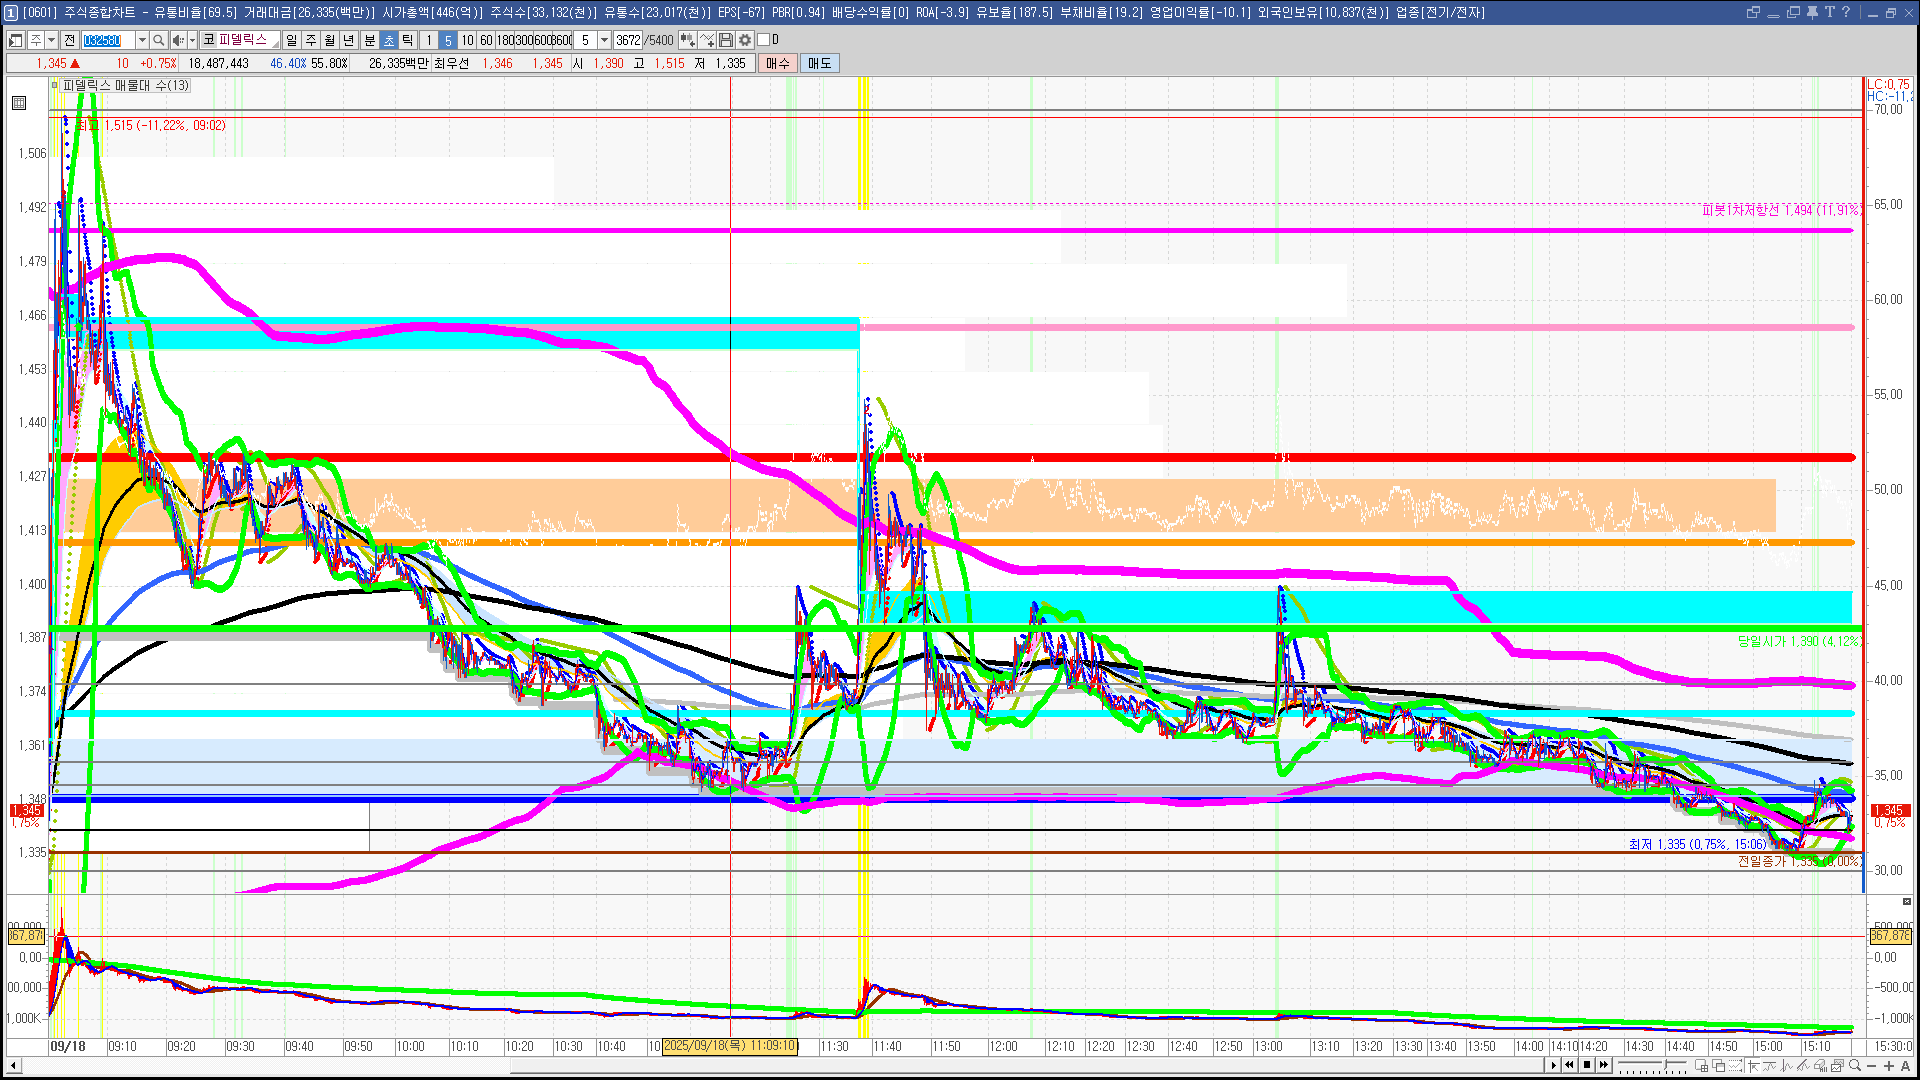
Task: Click the speaker sound icon in toolbar
Action: click(178, 40)
